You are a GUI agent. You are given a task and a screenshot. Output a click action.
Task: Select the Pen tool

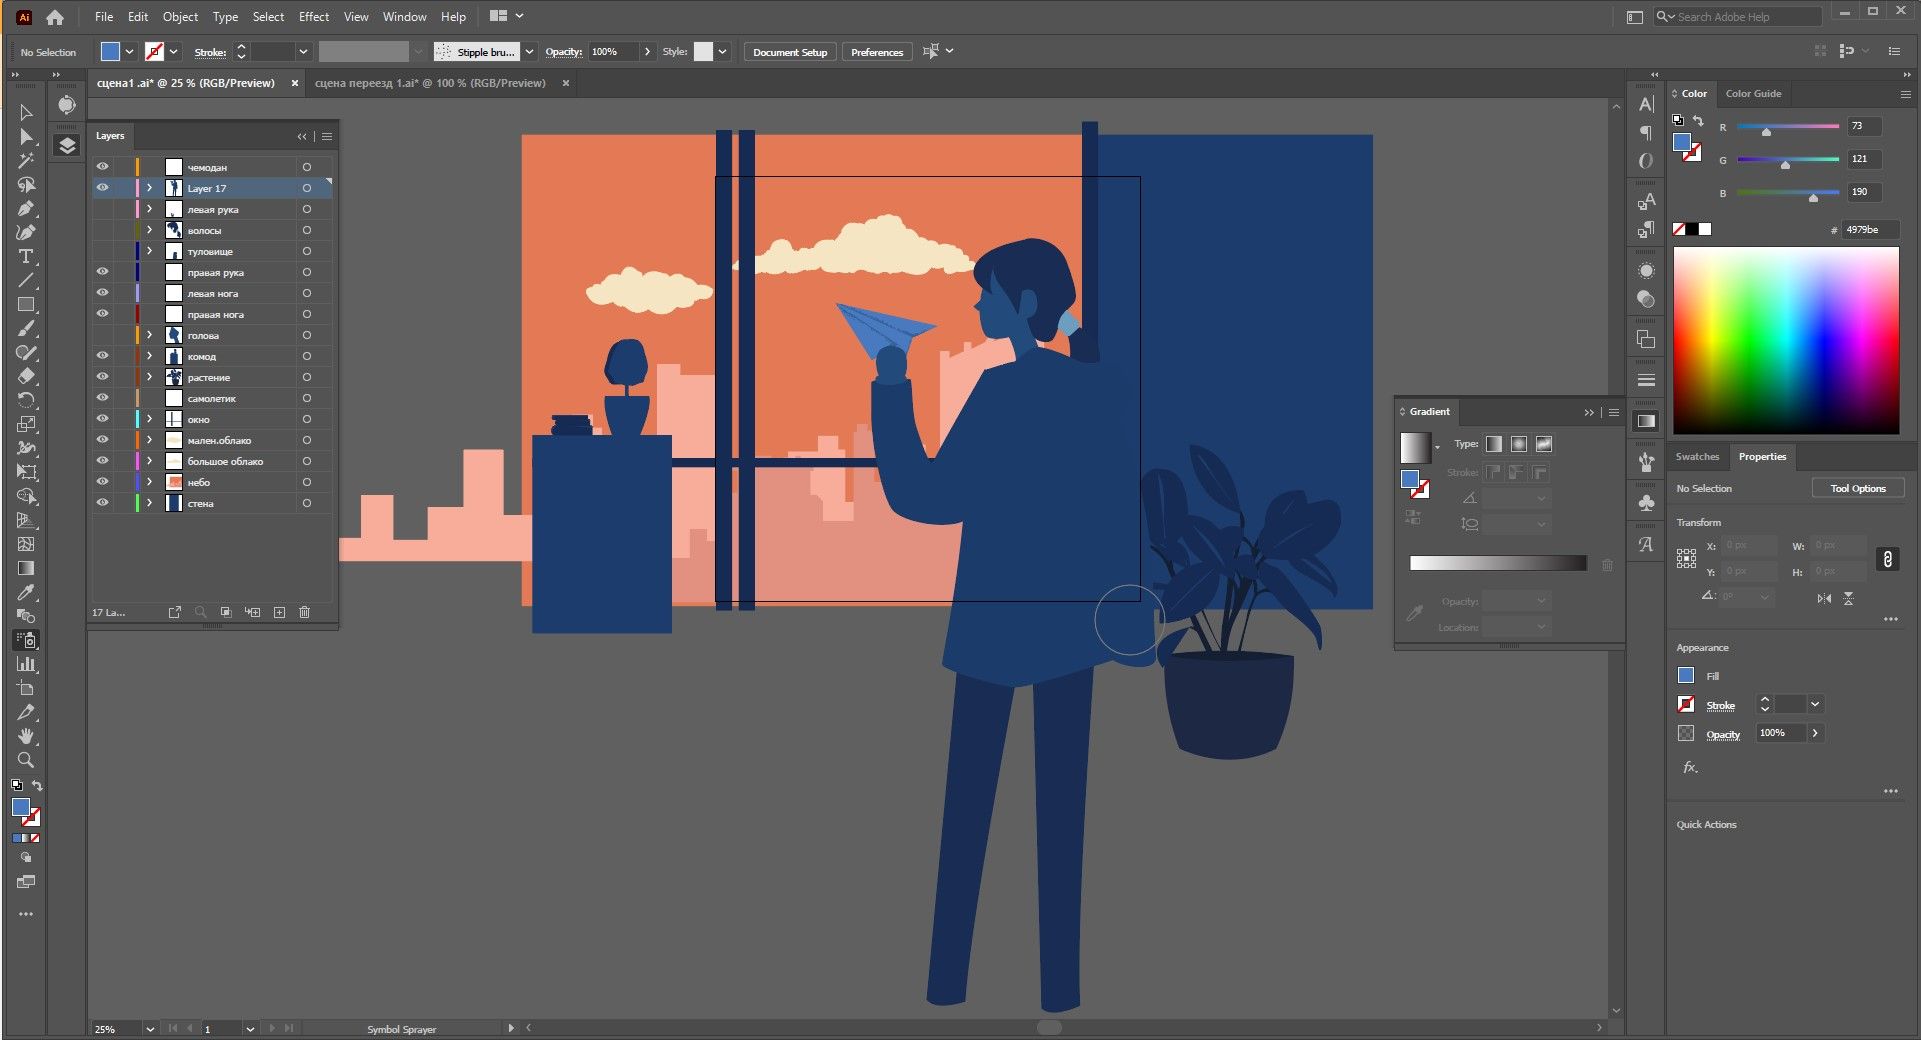(26, 209)
